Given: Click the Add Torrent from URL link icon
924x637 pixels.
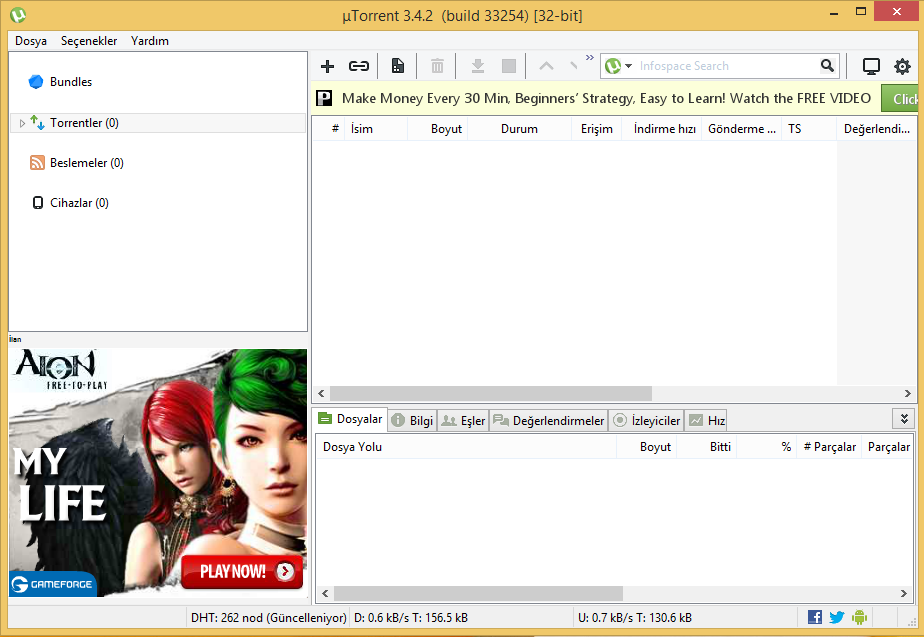Looking at the screenshot, I should click(x=358, y=66).
